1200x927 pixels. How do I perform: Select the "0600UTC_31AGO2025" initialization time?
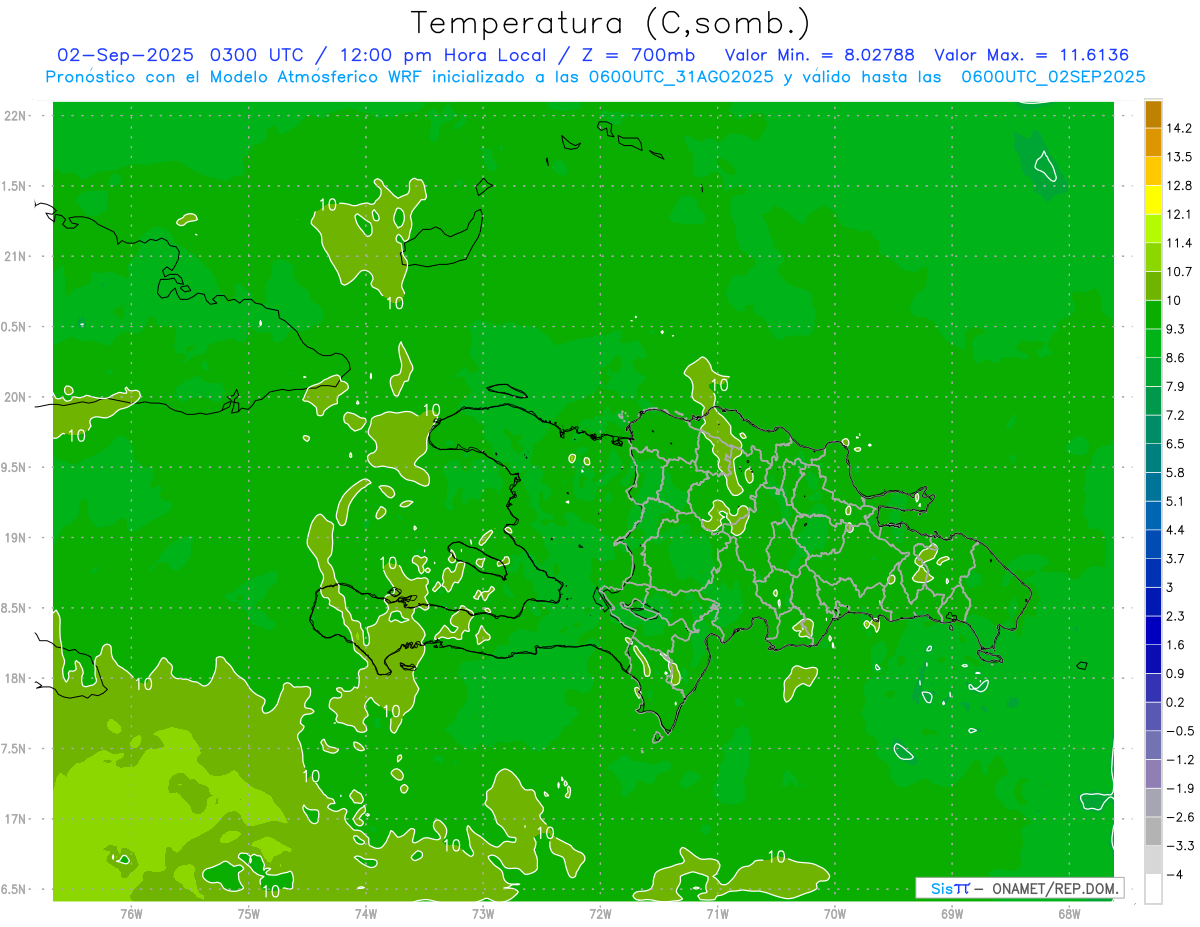[681, 77]
